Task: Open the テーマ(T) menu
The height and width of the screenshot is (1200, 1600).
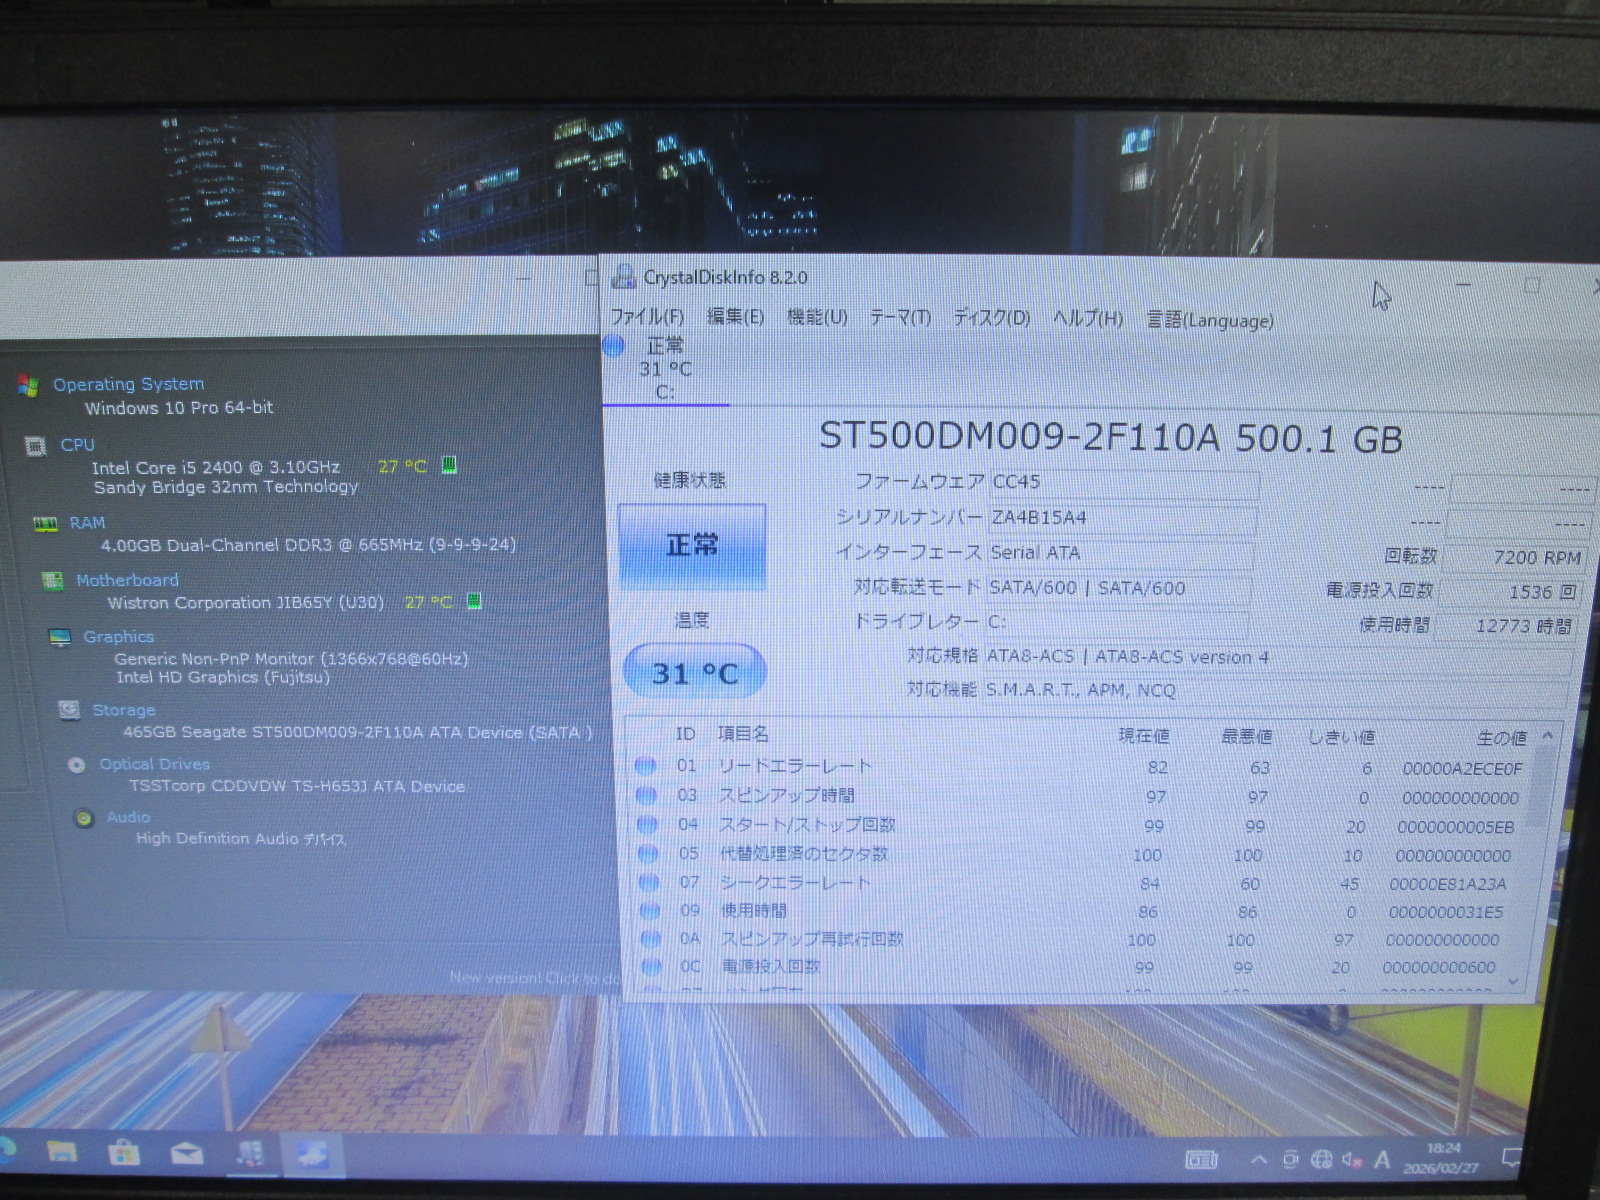Action: click(899, 317)
